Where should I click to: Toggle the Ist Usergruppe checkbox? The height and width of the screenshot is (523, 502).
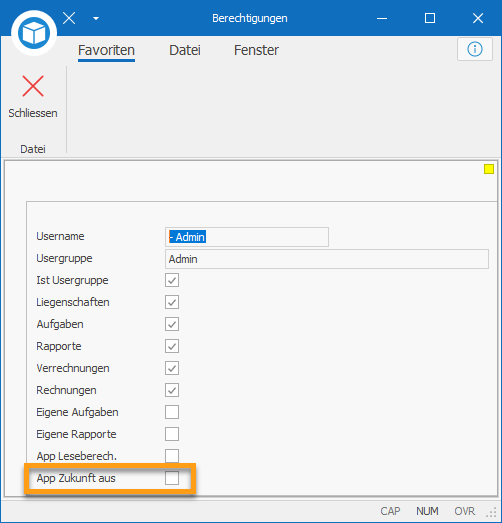(172, 280)
